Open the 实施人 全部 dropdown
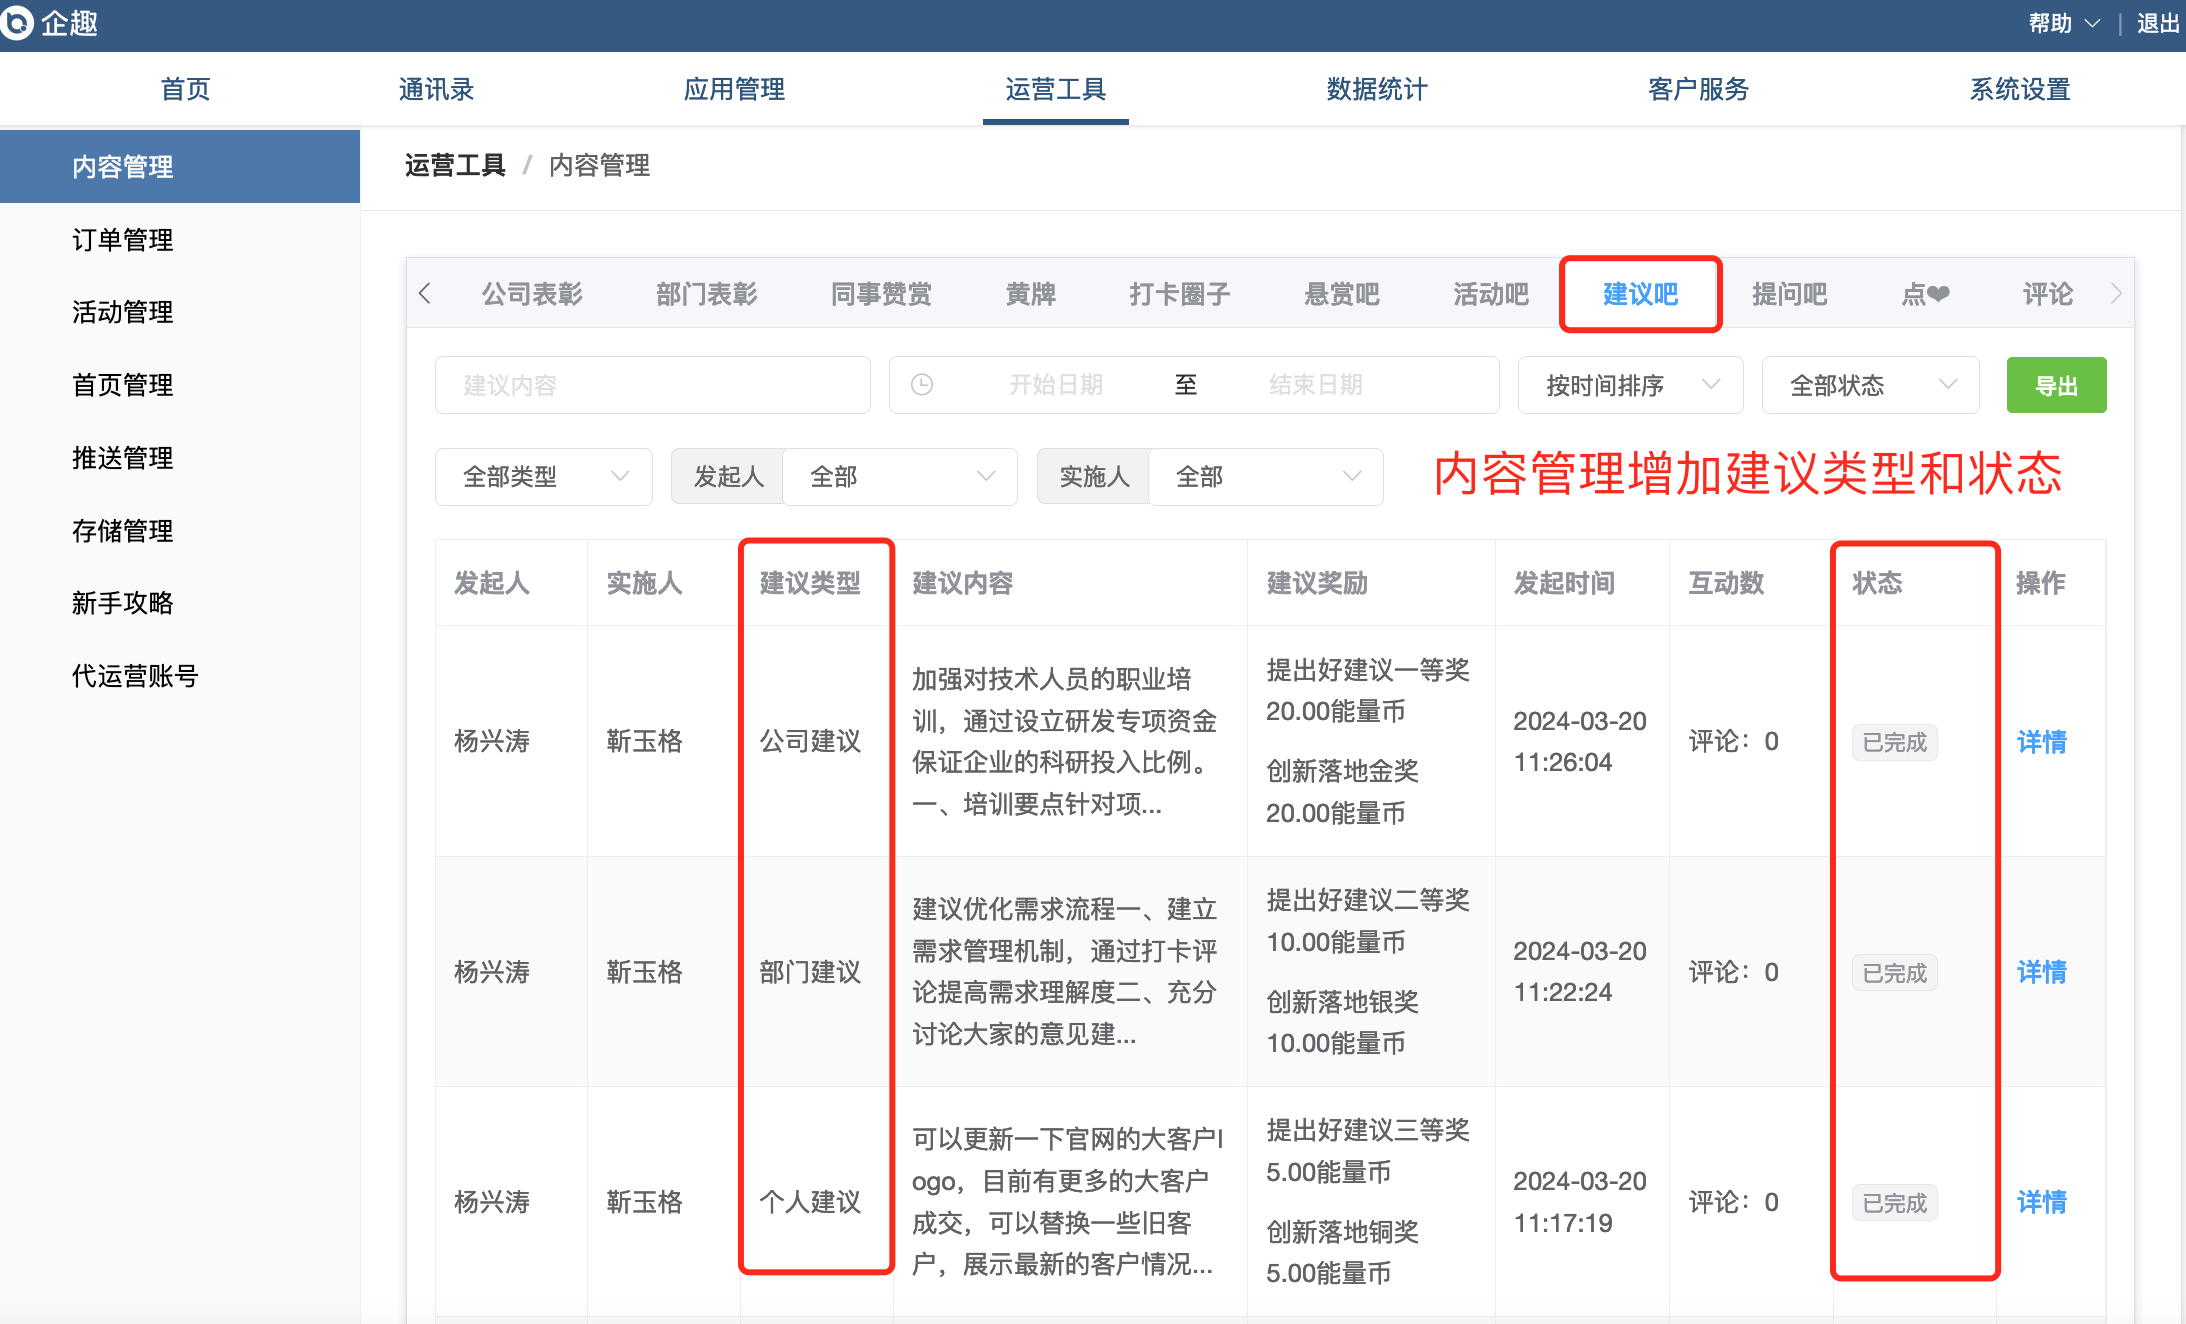The height and width of the screenshot is (1324, 2186). 1266,477
